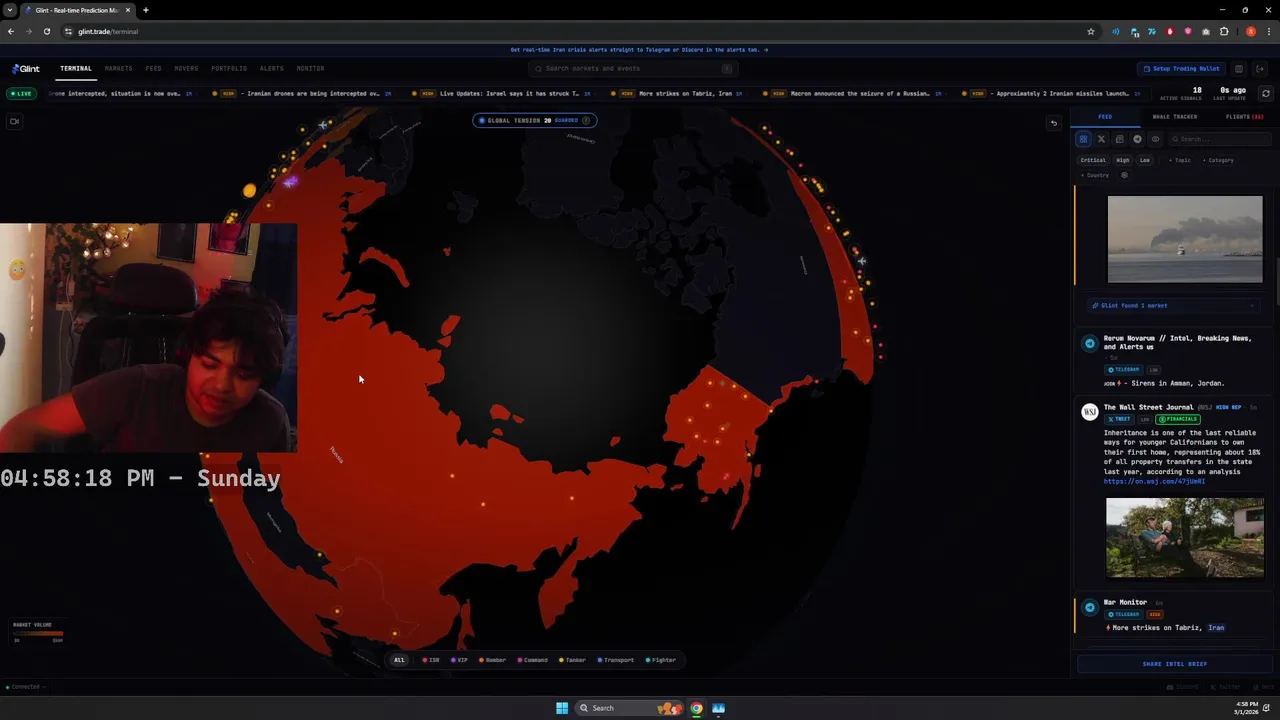This screenshot has height=720, width=1280.
Task: Open the Movers tab
Action: coord(186,69)
